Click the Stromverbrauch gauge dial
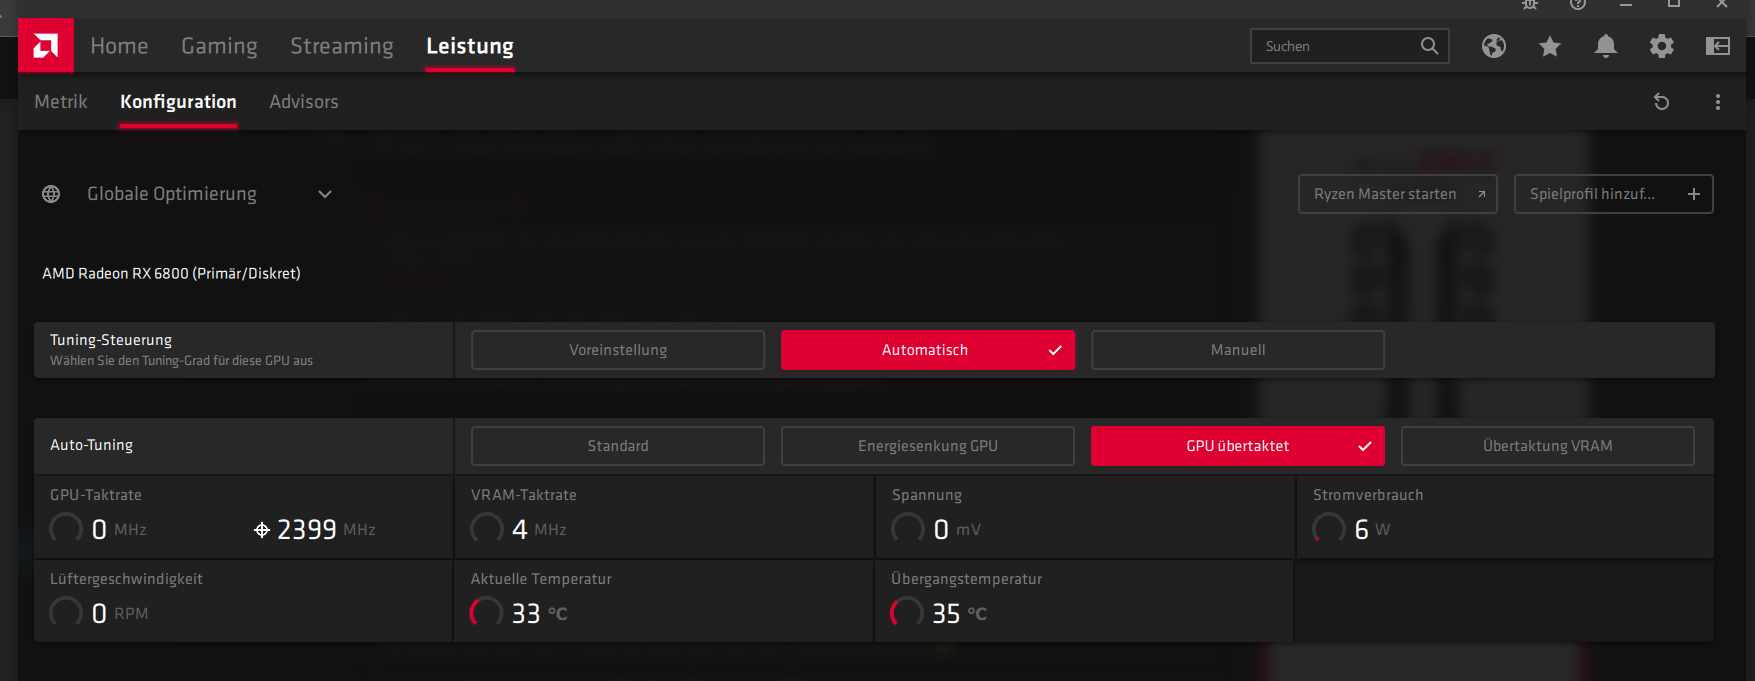The width and height of the screenshot is (1755, 681). coord(1329,528)
